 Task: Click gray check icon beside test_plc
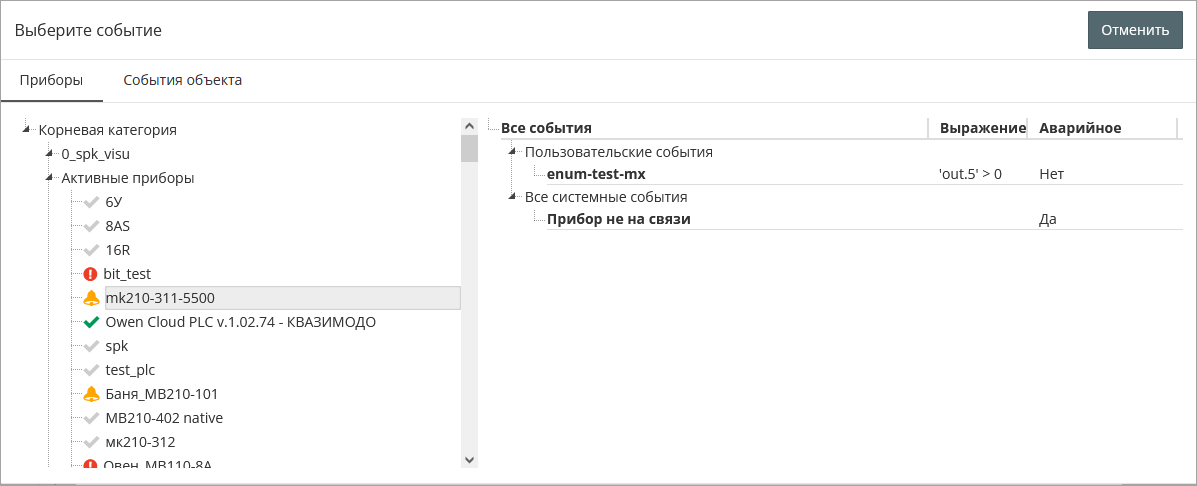pos(91,370)
